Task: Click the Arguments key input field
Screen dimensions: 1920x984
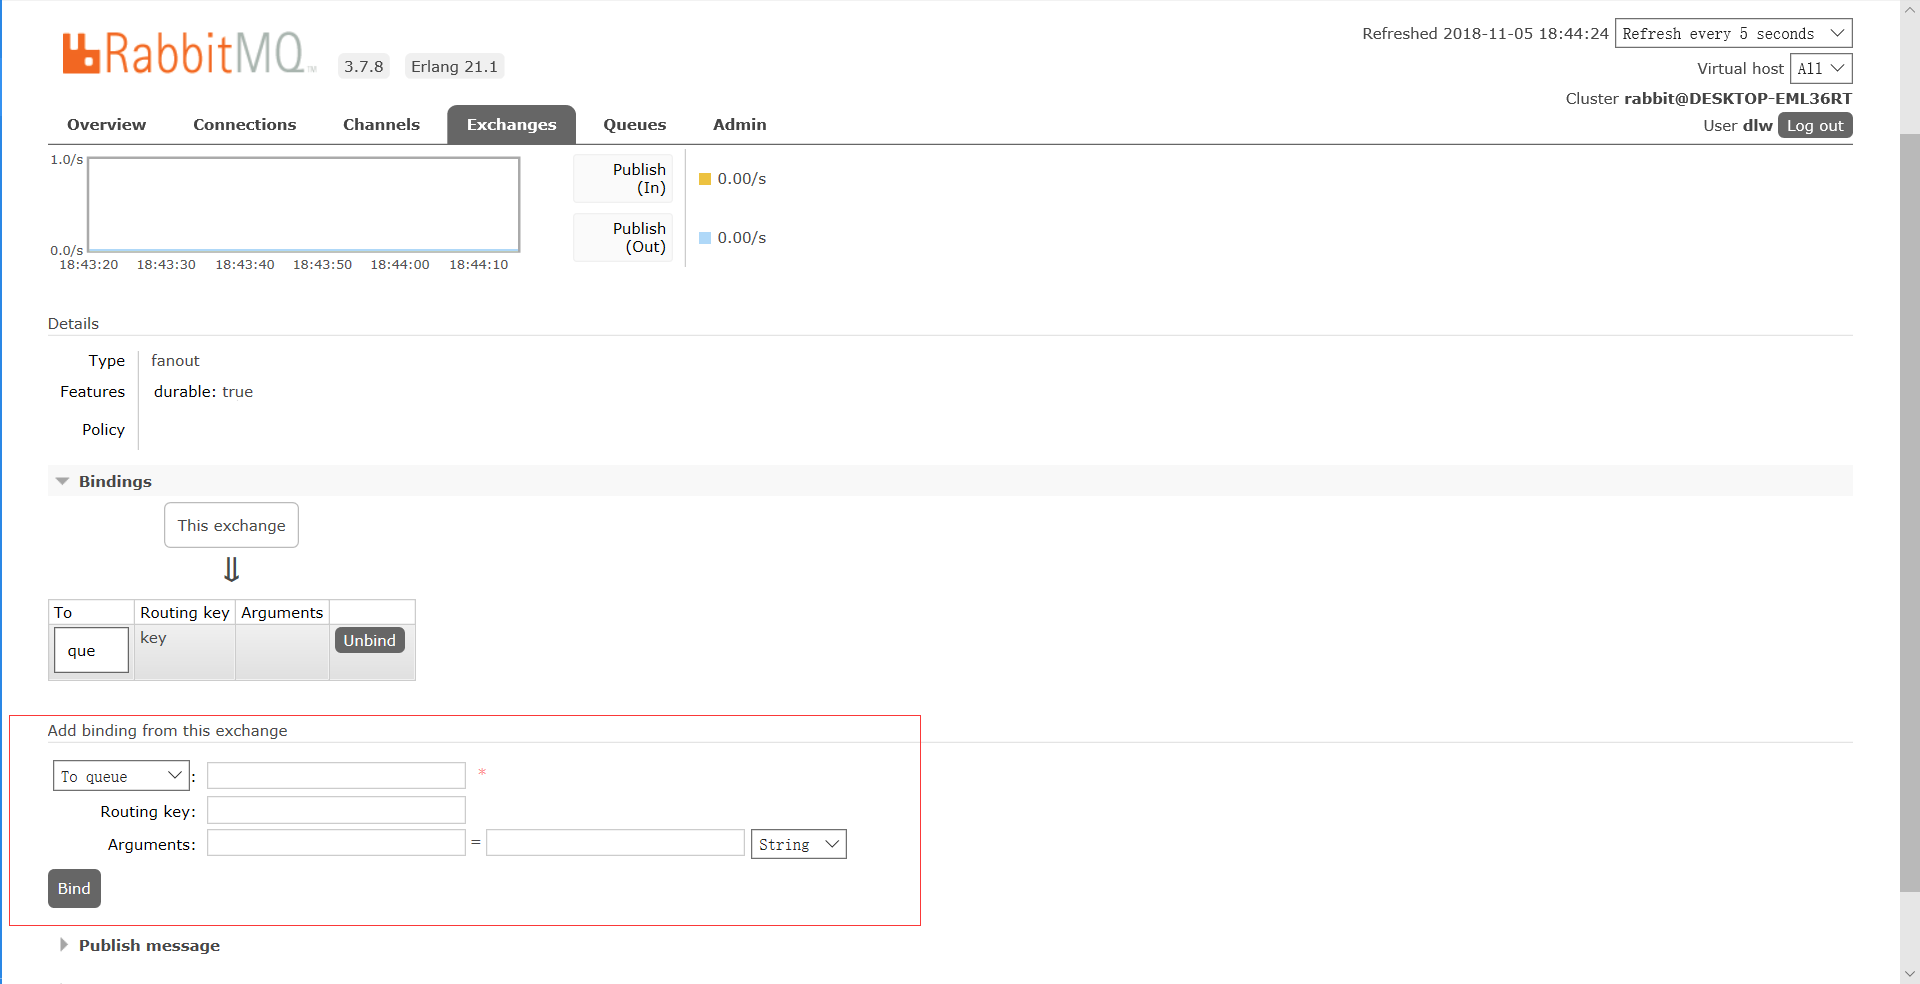Action: (x=336, y=843)
